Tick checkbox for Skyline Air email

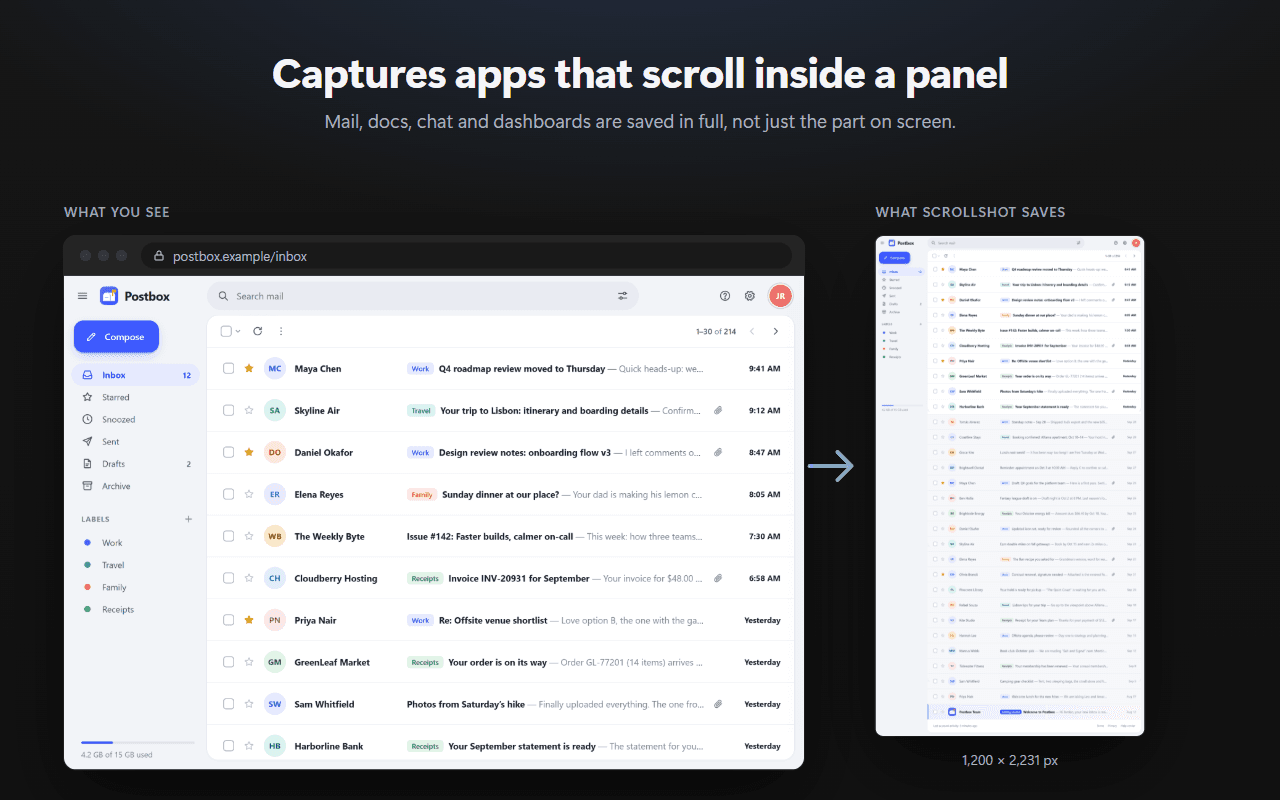[x=228, y=411]
